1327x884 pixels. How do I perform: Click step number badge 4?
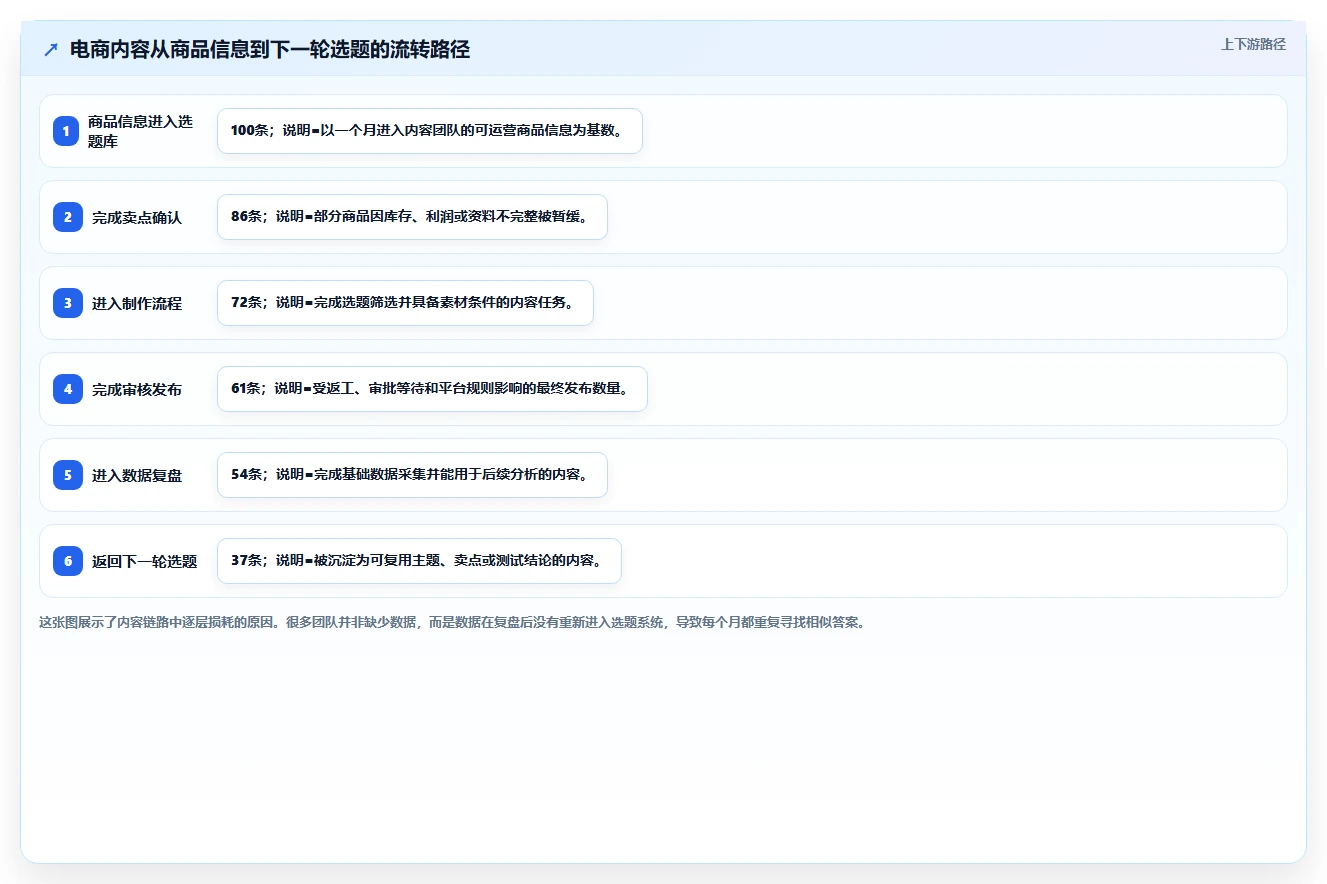67,389
